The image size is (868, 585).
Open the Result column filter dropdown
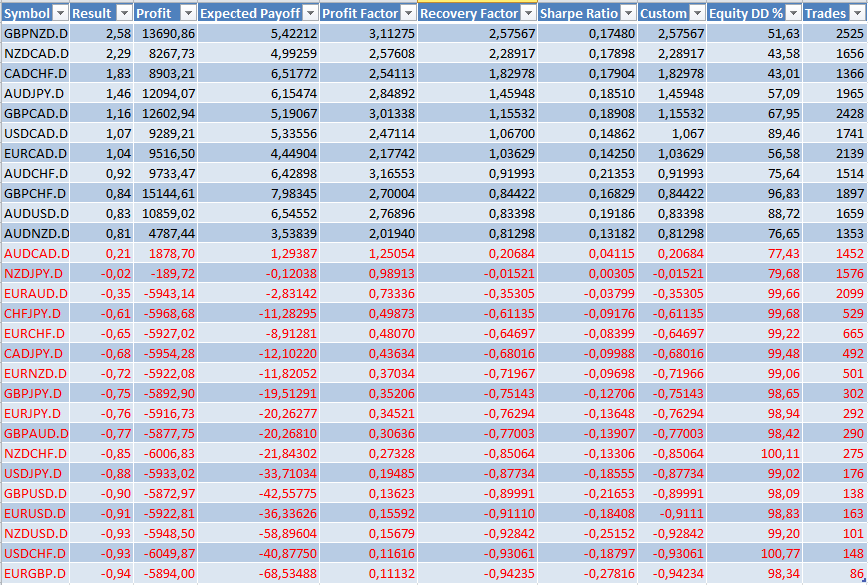(x=125, y=13)
